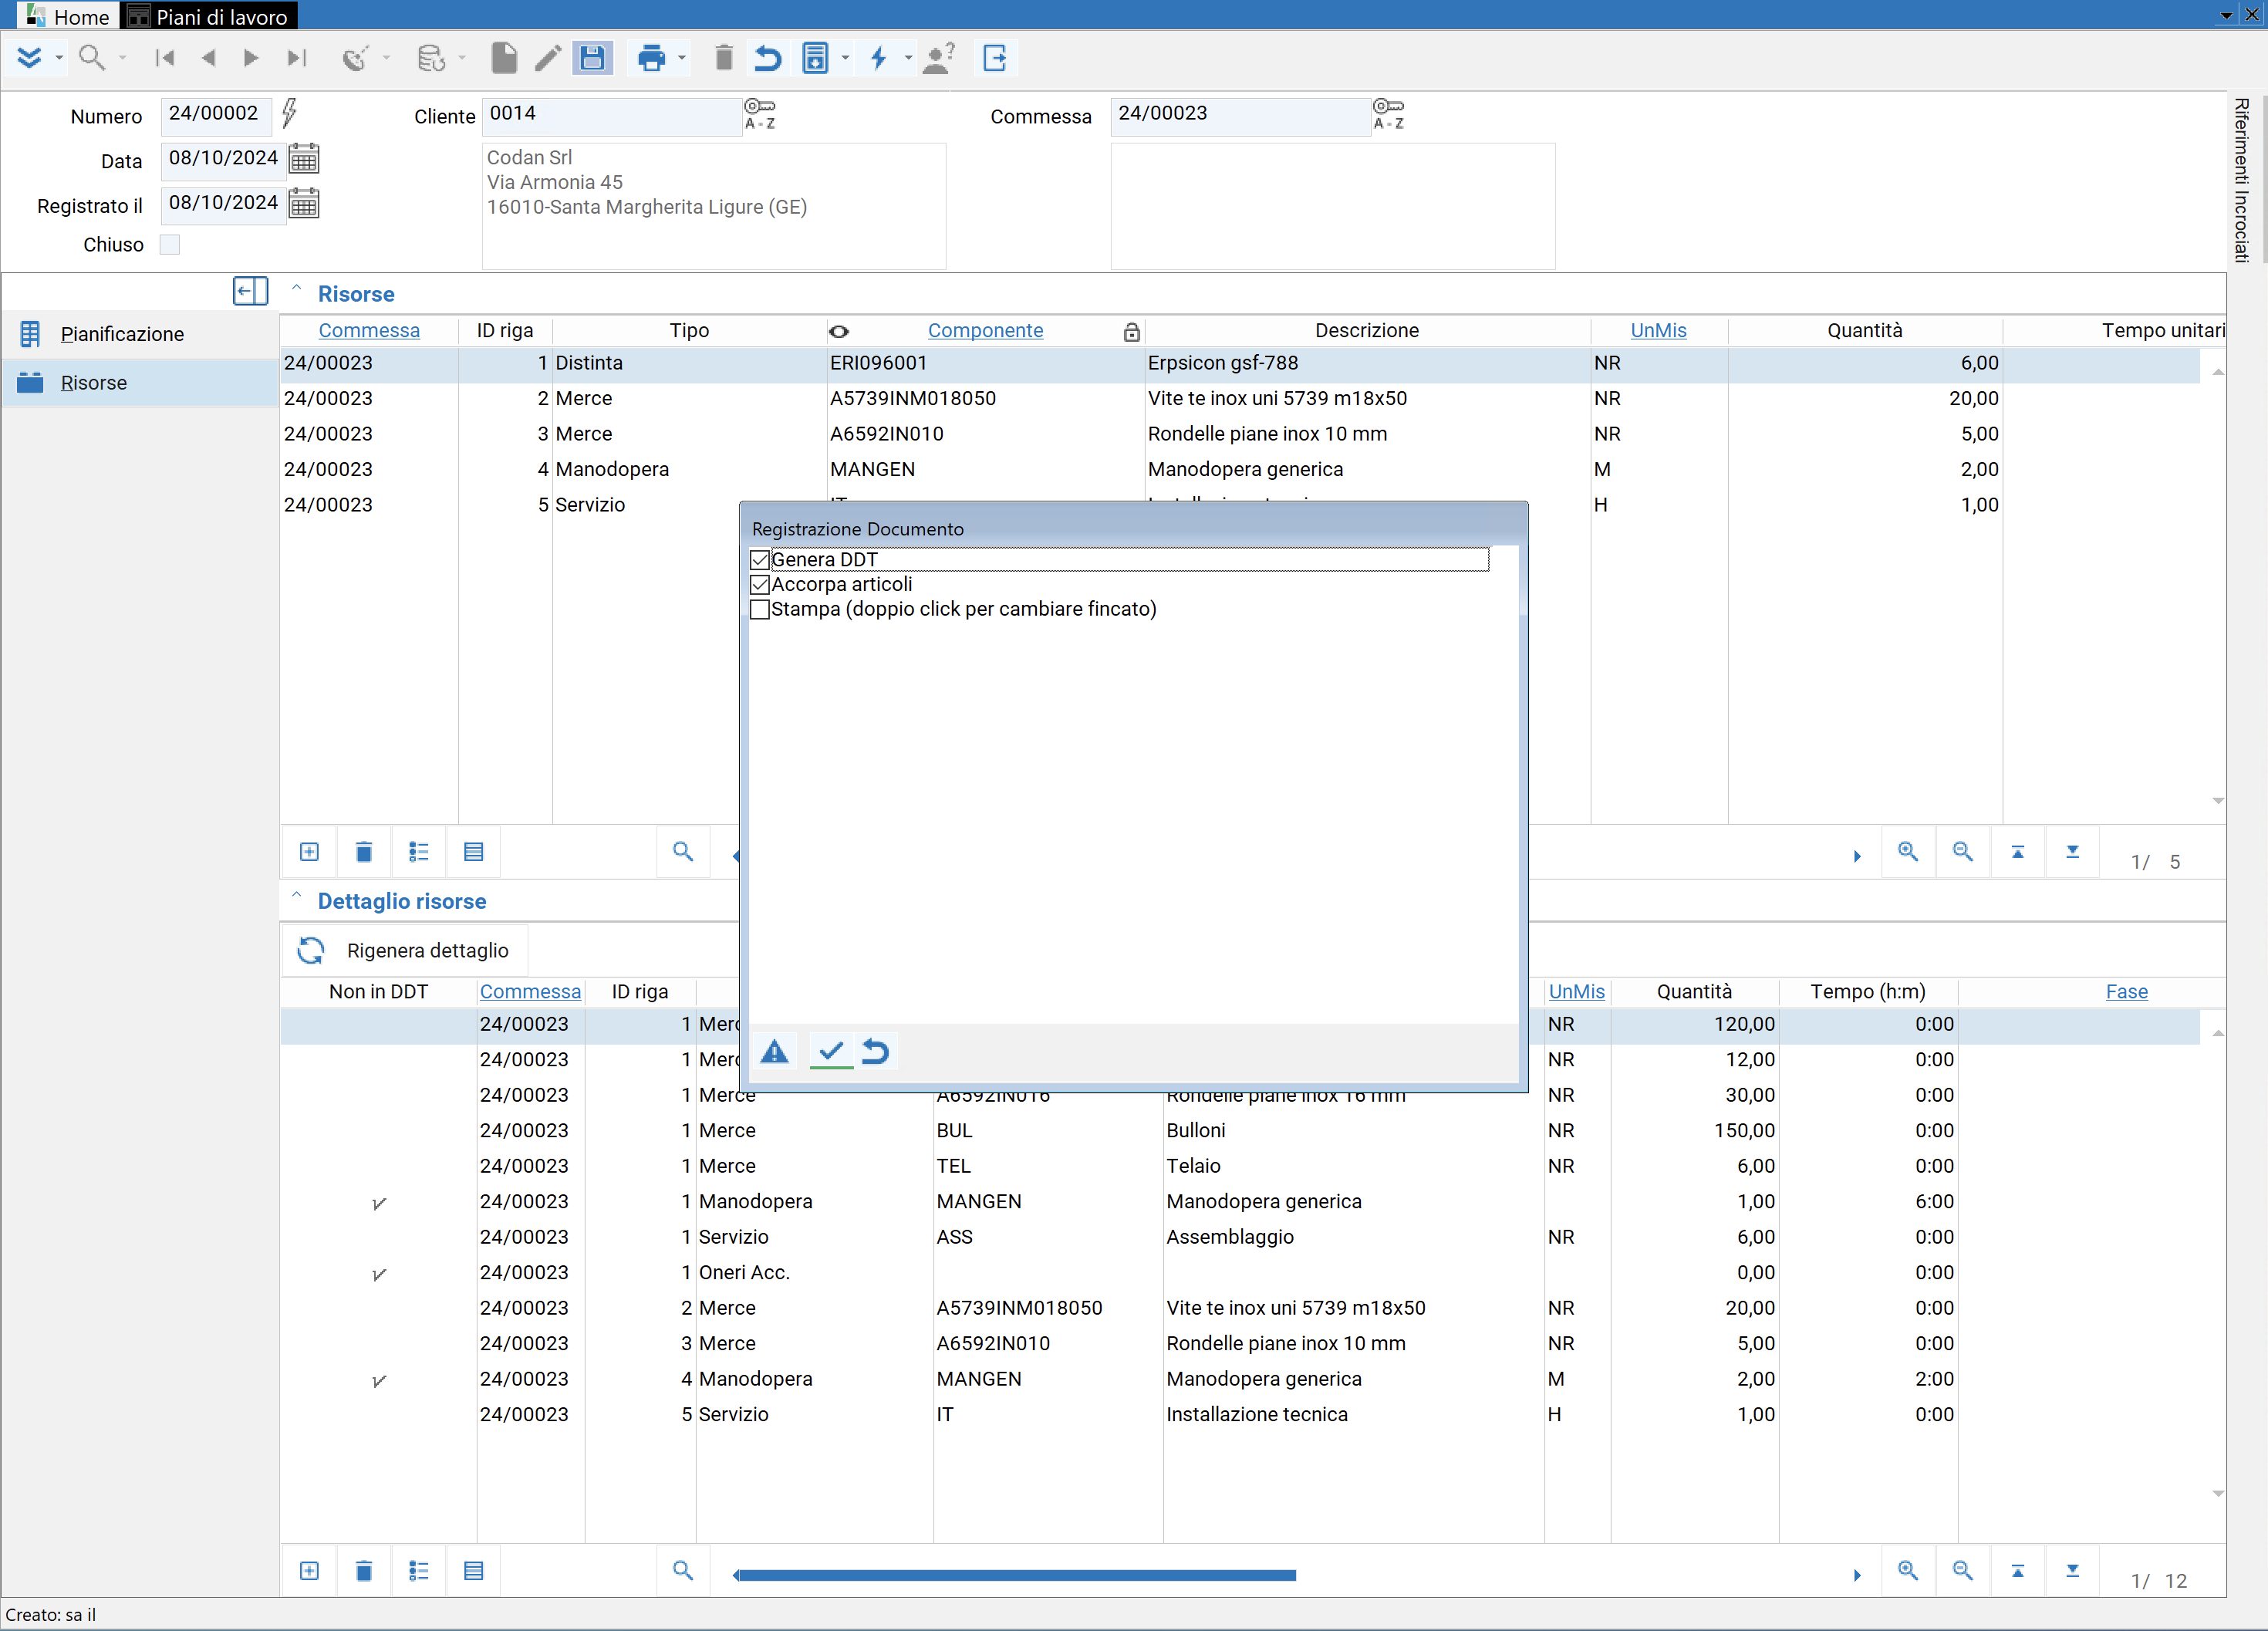Open Cliente lookup key A-Z icon
2268x1631 pixels.
[x=760, y=114]
